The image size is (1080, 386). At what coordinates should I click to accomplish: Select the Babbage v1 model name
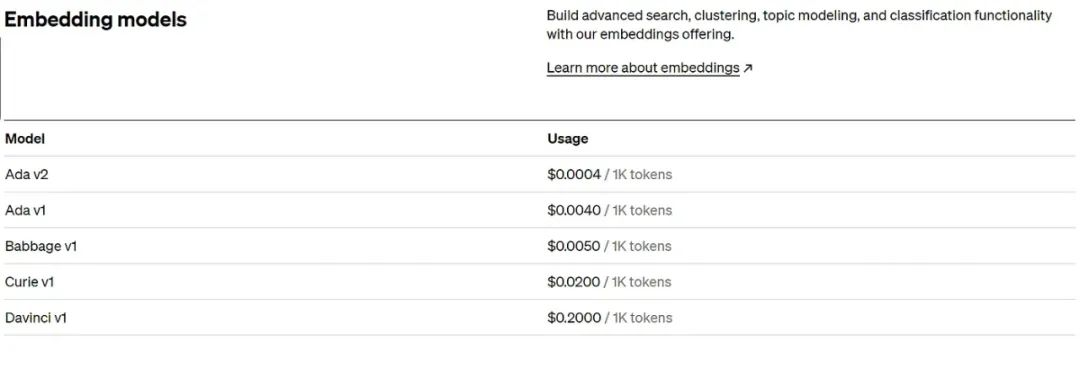[41, 246]
